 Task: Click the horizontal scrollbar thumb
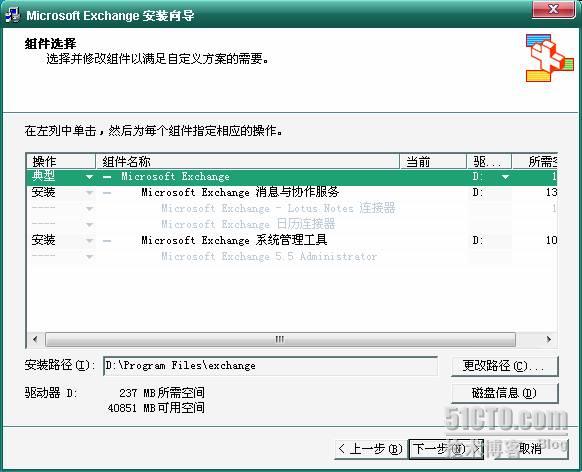coord(280,340)
